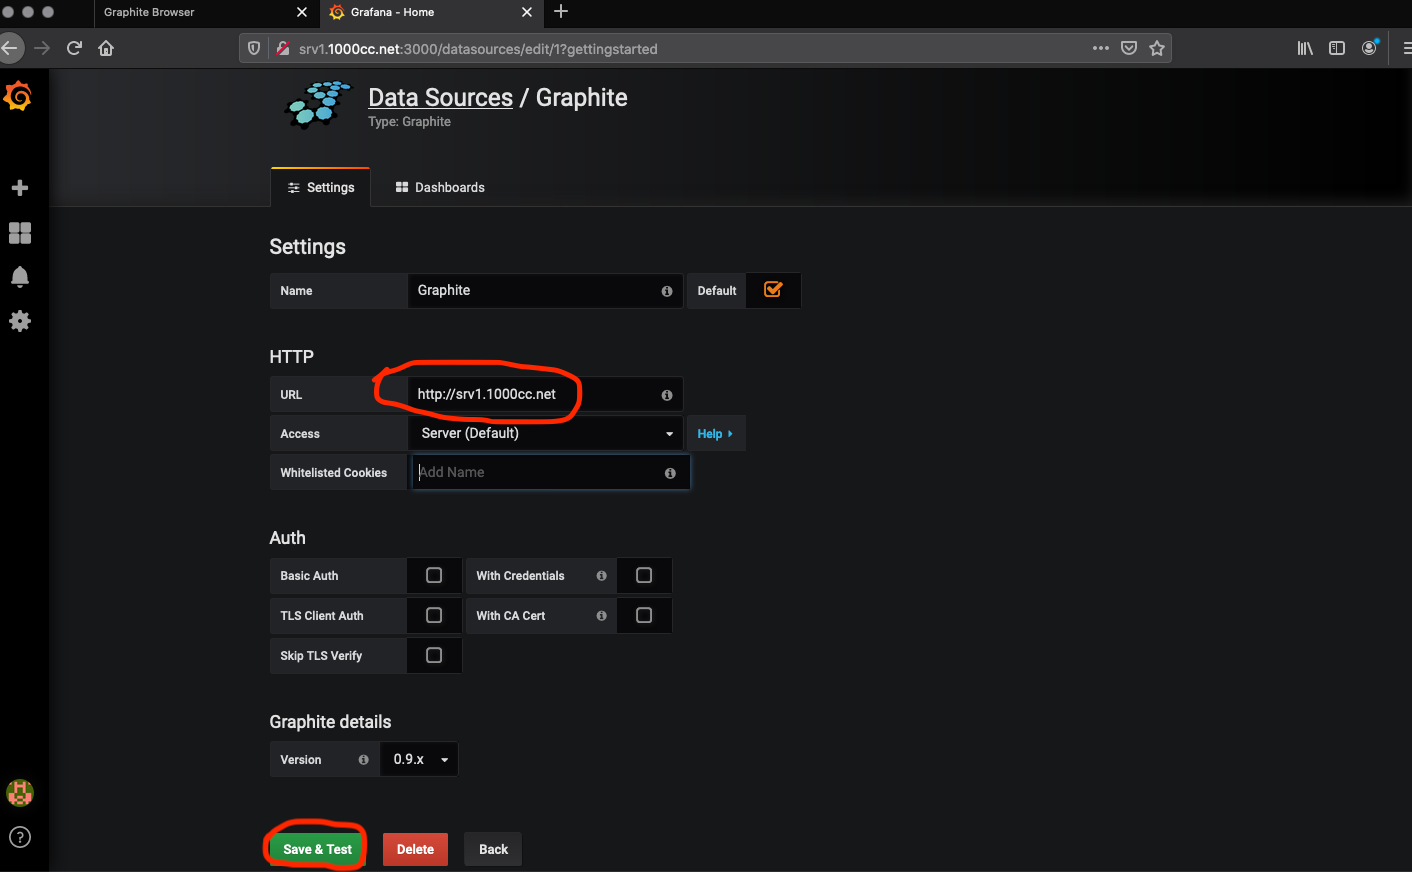Open the Access Server (Default) dropdown
This screenshot has height=872, width=1412.
(545, 433)
